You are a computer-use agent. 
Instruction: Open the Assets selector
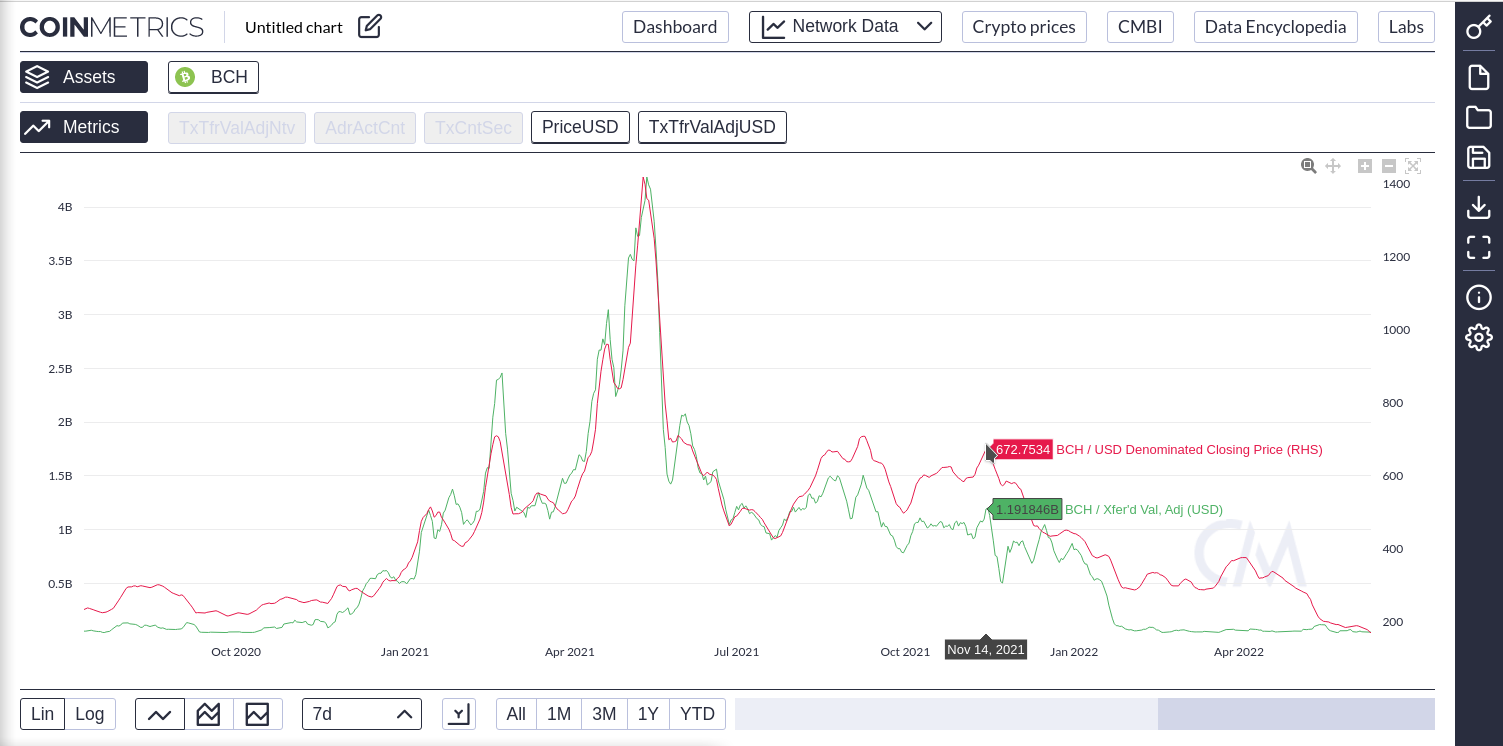(x=84, y=77)
